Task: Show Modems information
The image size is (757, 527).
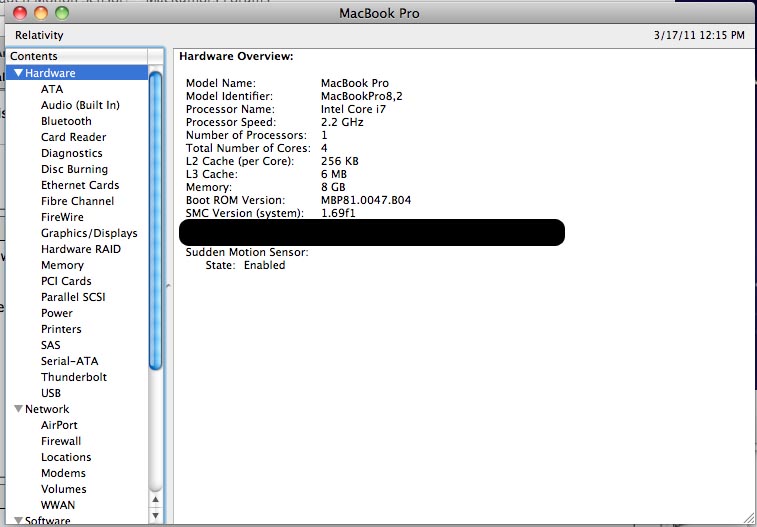Action: (63, 473)
